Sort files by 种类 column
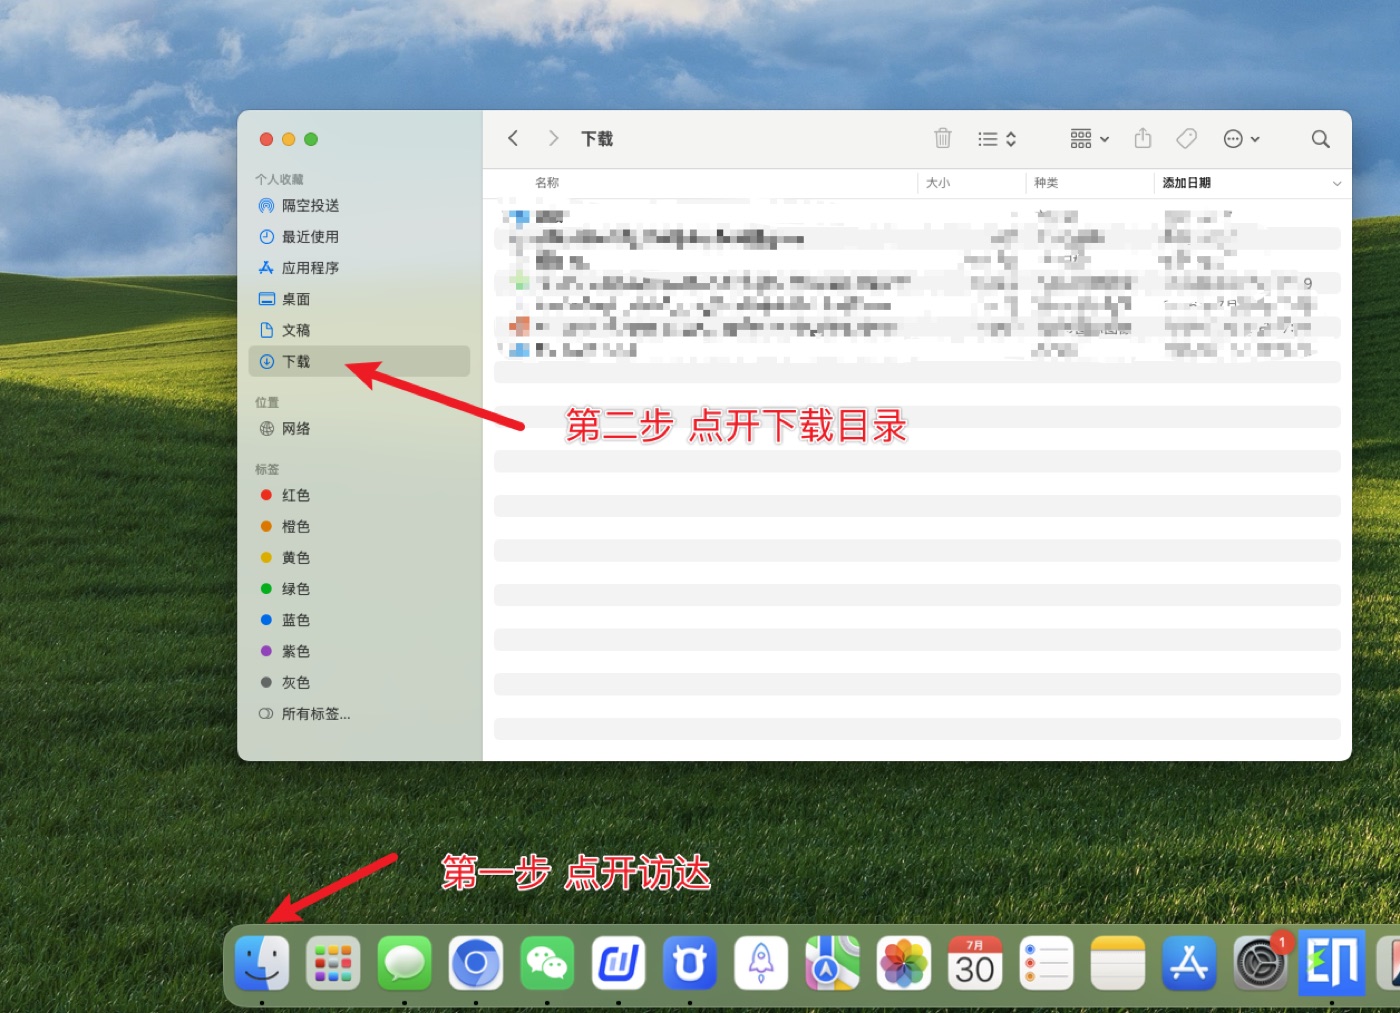1400x1013 pixels. pyautogui.click(x=1046, y=183)
